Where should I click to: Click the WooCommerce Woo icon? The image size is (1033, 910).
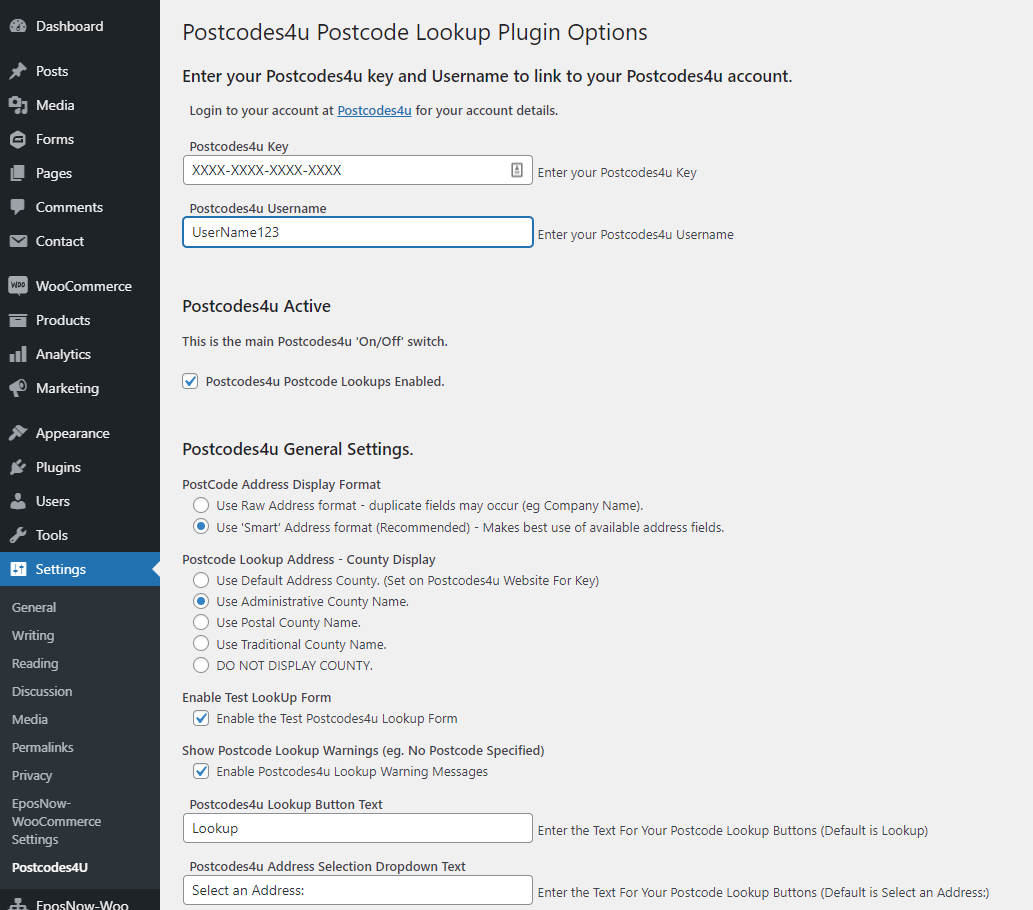(x=18, y=286)
